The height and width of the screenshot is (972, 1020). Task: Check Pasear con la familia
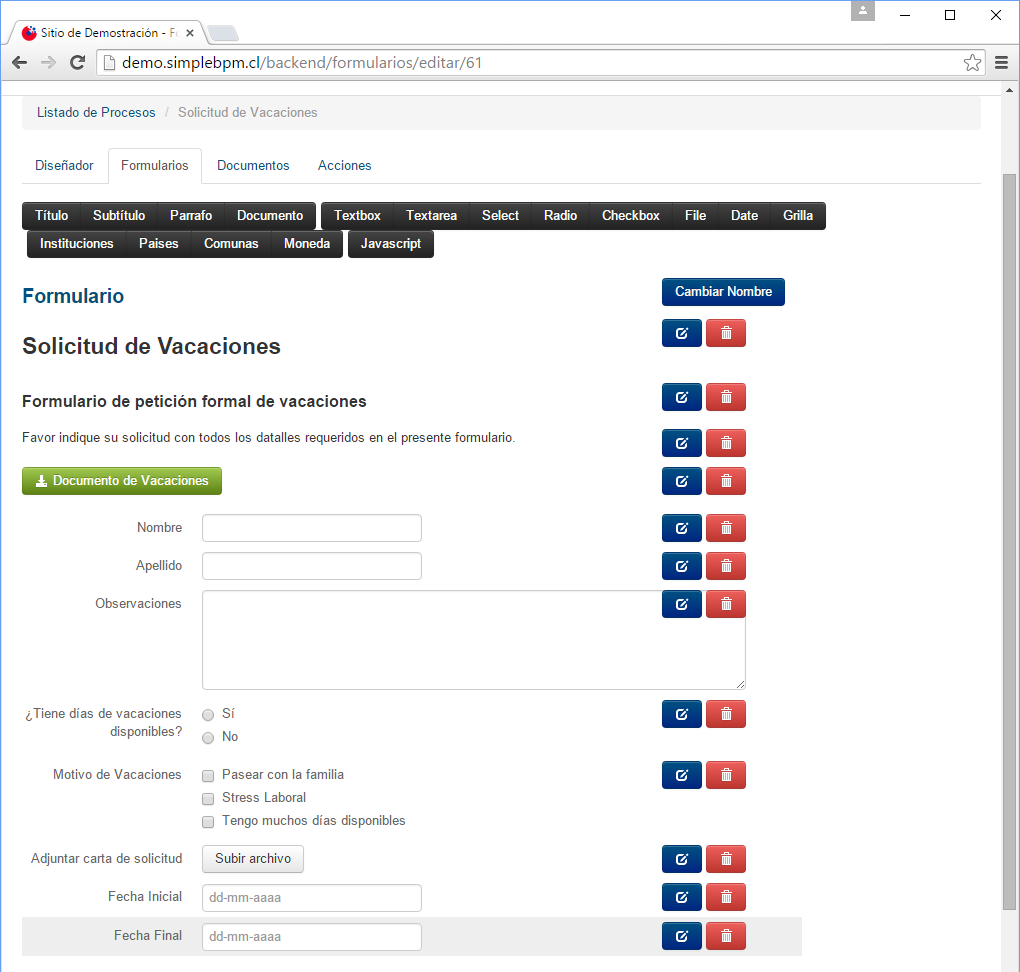208,776
